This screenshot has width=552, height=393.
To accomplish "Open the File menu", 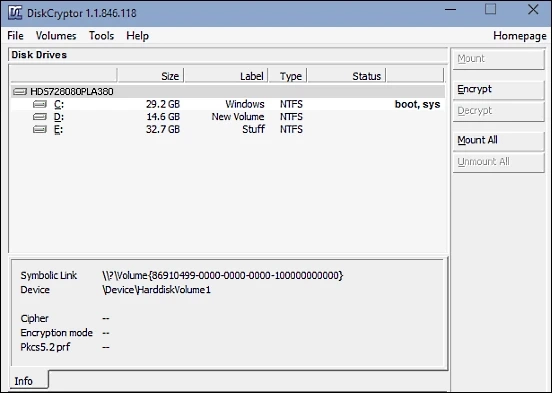I will tap(15, 36).
